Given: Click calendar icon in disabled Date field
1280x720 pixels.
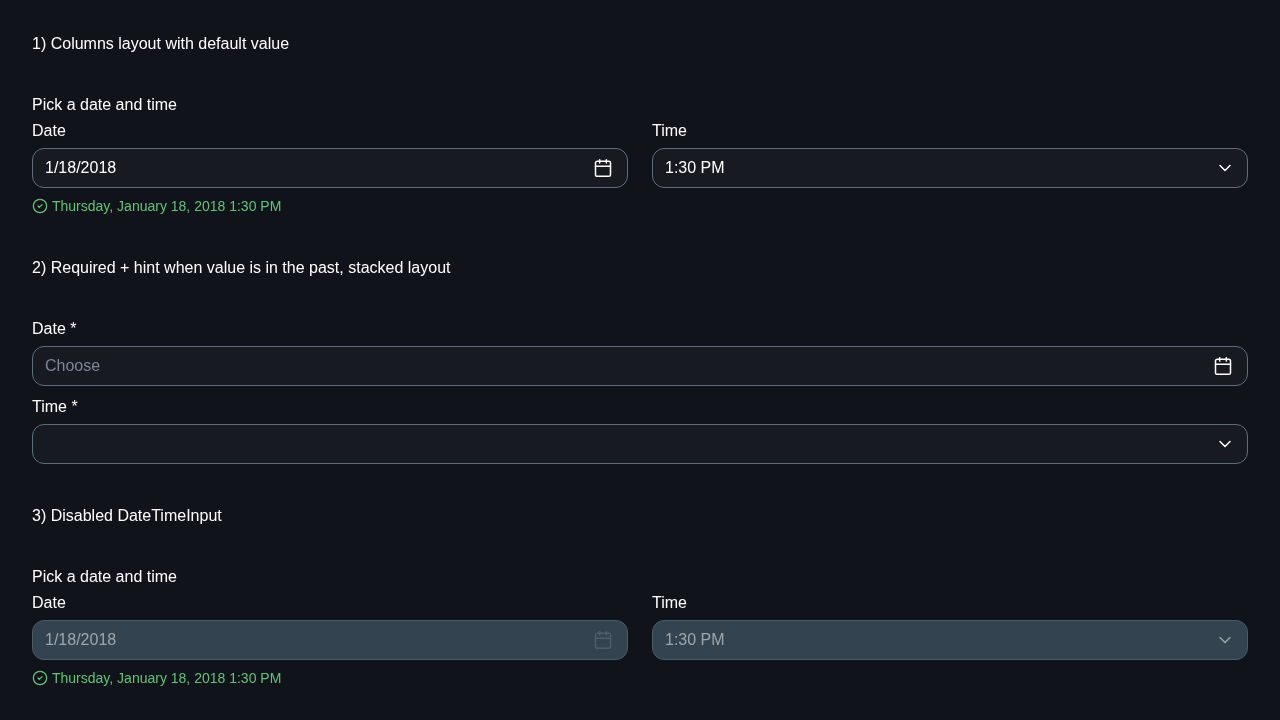Looking at the screenshot, I should (603, 640).
